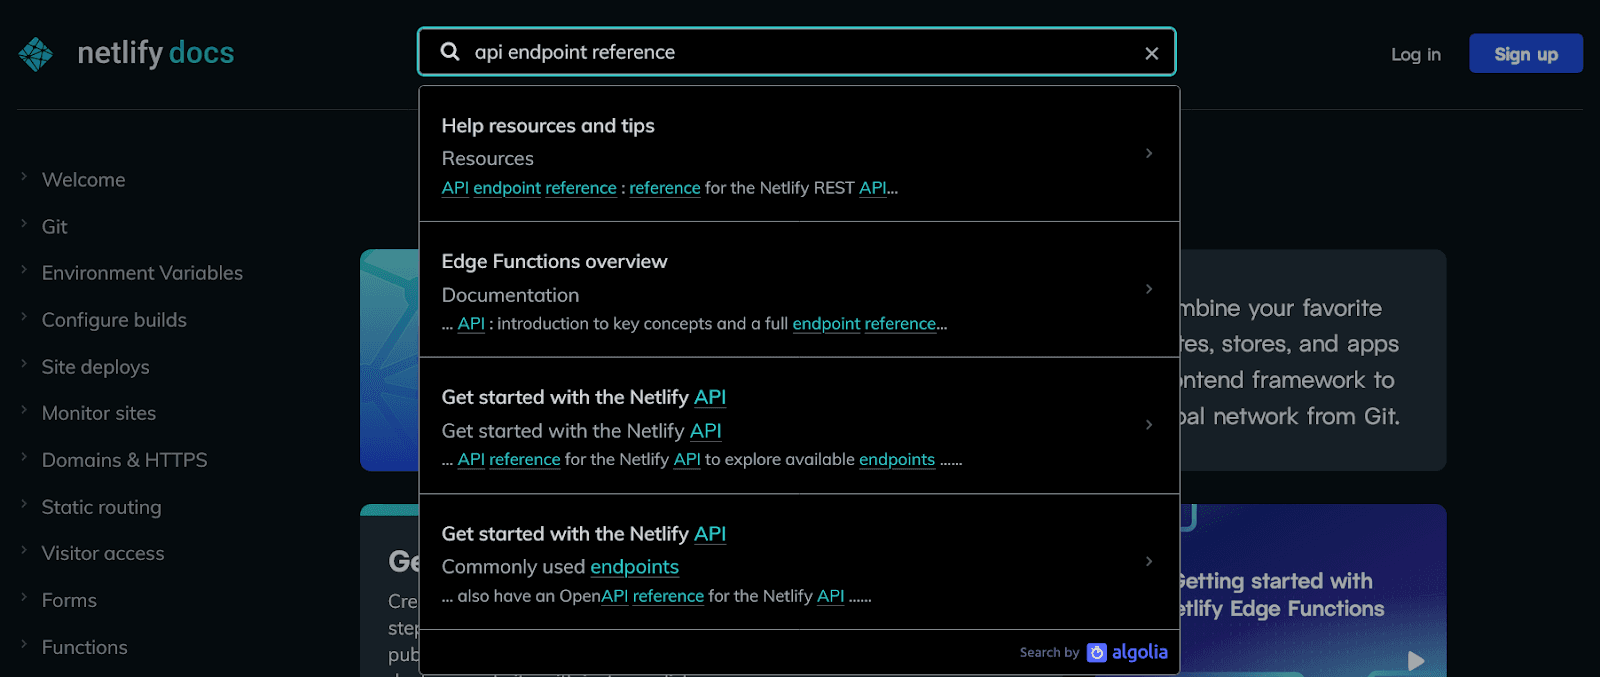Click chevron arrow on Commonly used endpoints result
This screenshot has width=1600, height=677.
1149,561
